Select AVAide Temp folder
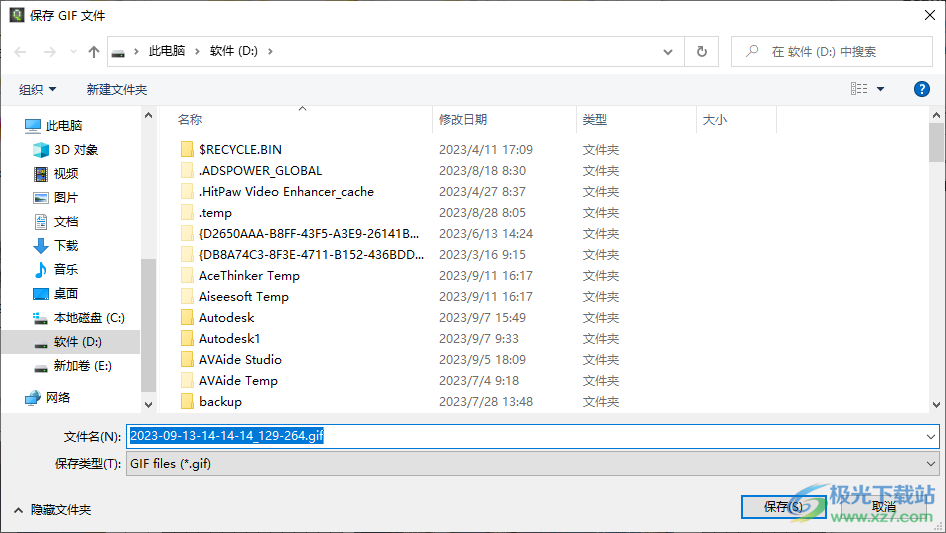Viewport: 946px width, 533px height. [x=238, y=381]
